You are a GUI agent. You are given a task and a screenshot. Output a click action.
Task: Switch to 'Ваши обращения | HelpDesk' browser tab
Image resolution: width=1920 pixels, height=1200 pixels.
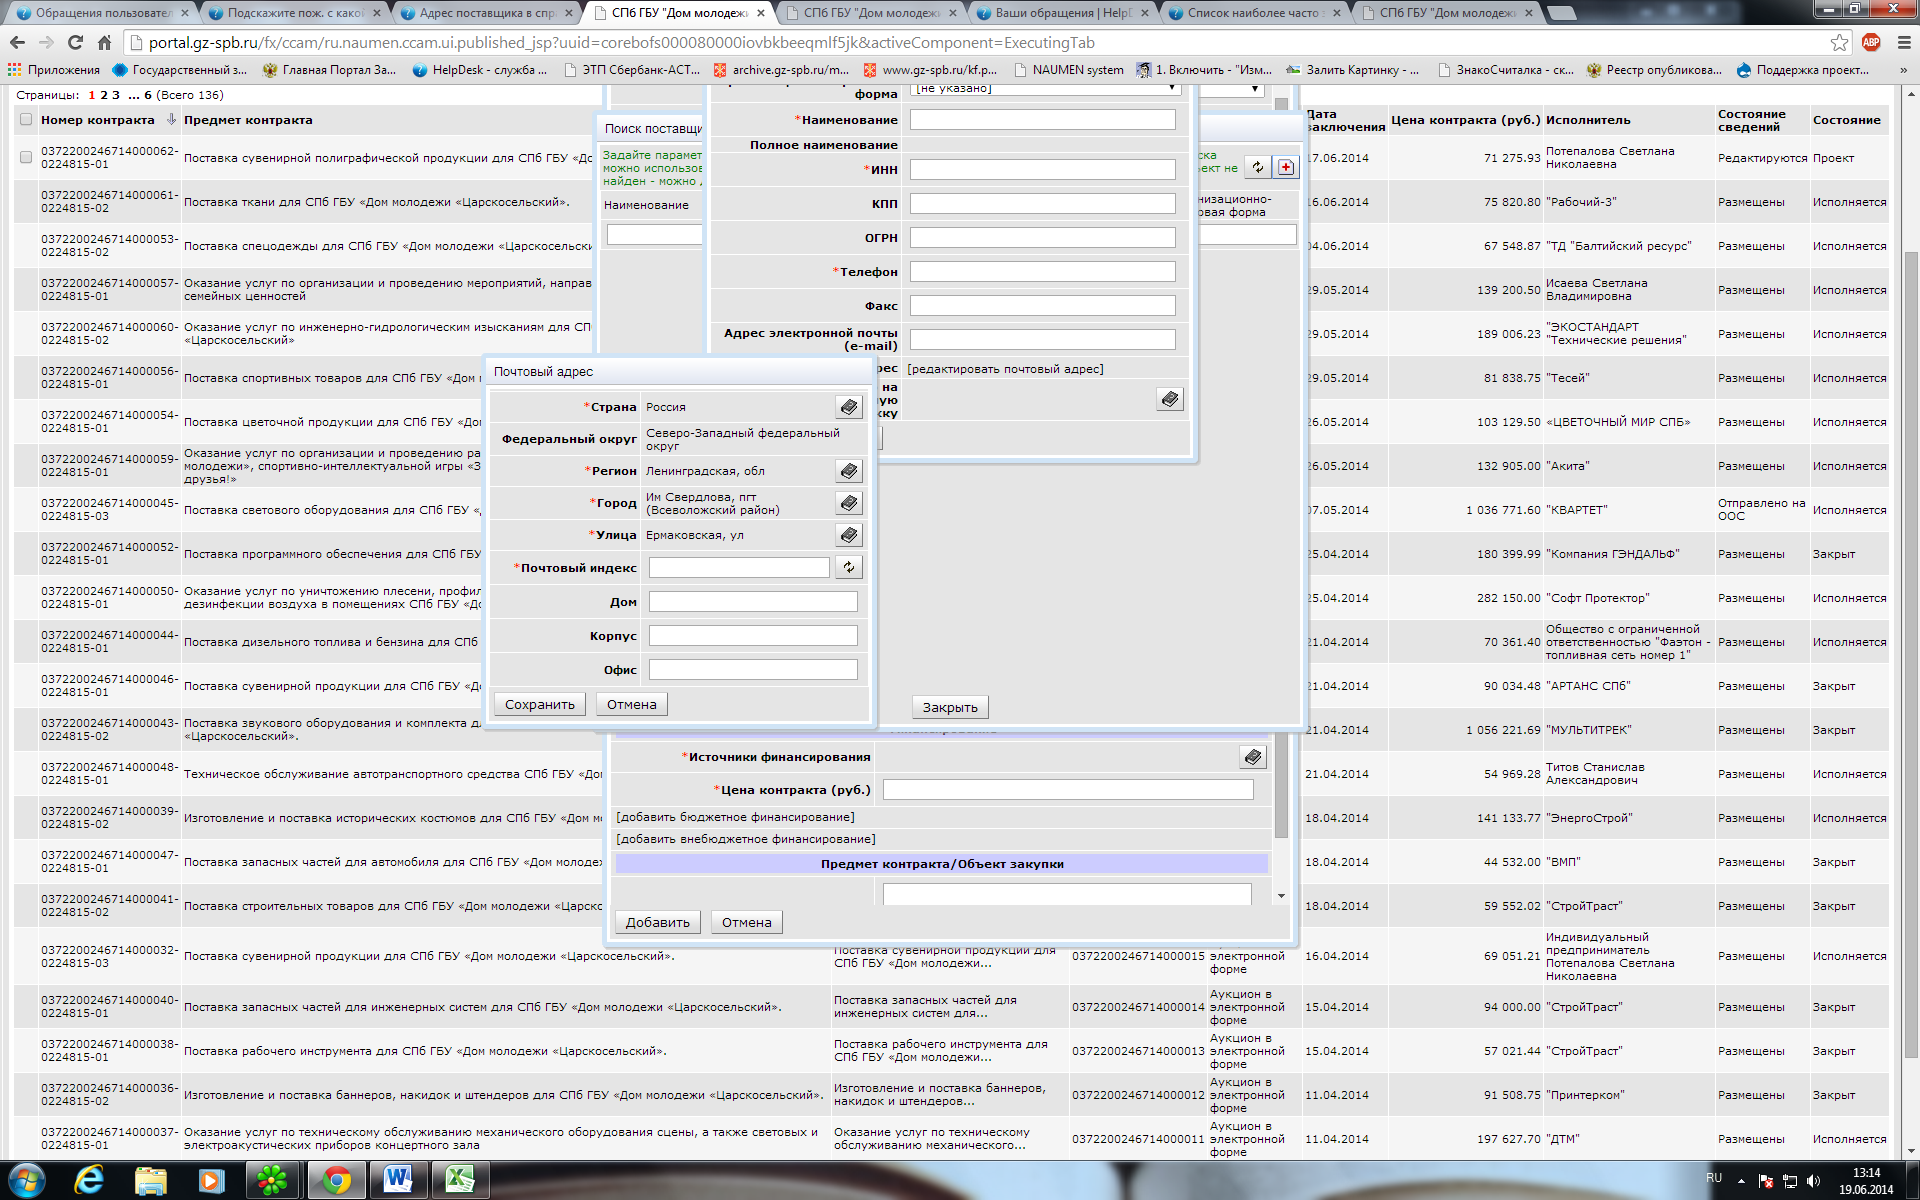point(1061,13)
